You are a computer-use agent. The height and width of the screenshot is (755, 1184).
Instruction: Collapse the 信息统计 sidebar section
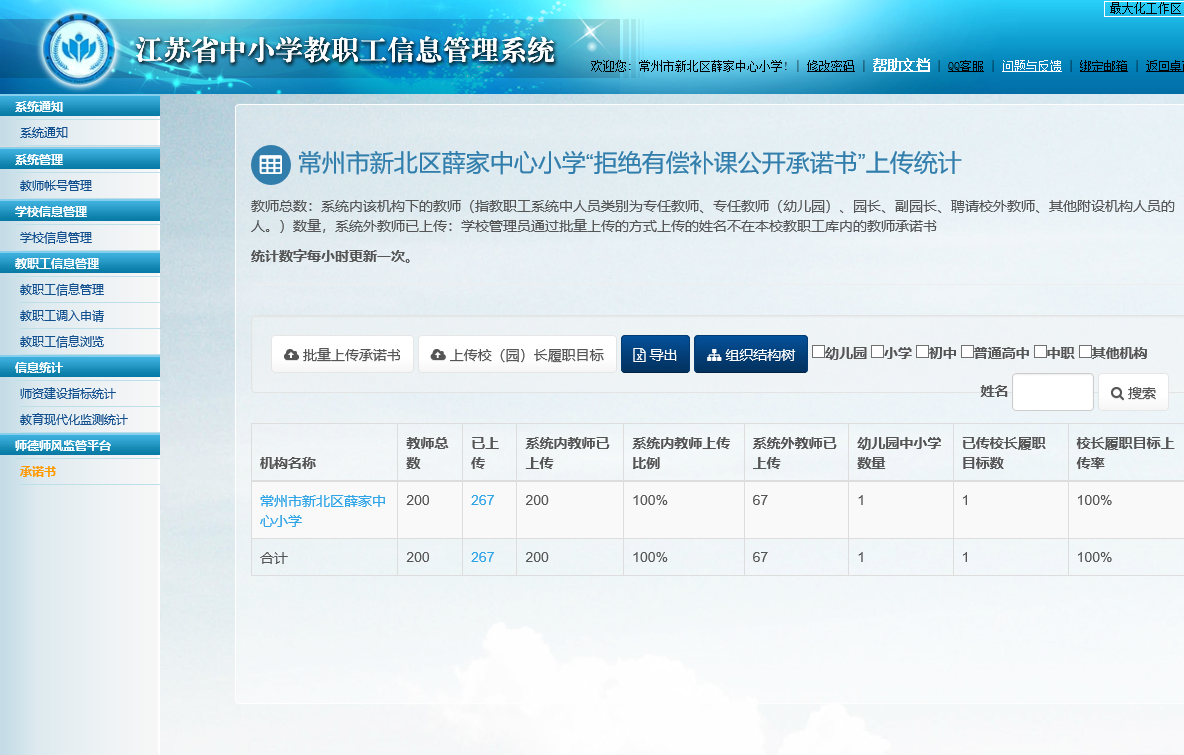80,368
